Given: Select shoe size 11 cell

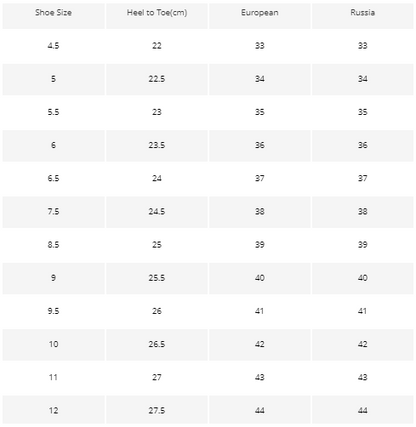Looking at the screenshot, I should [53, 377].
